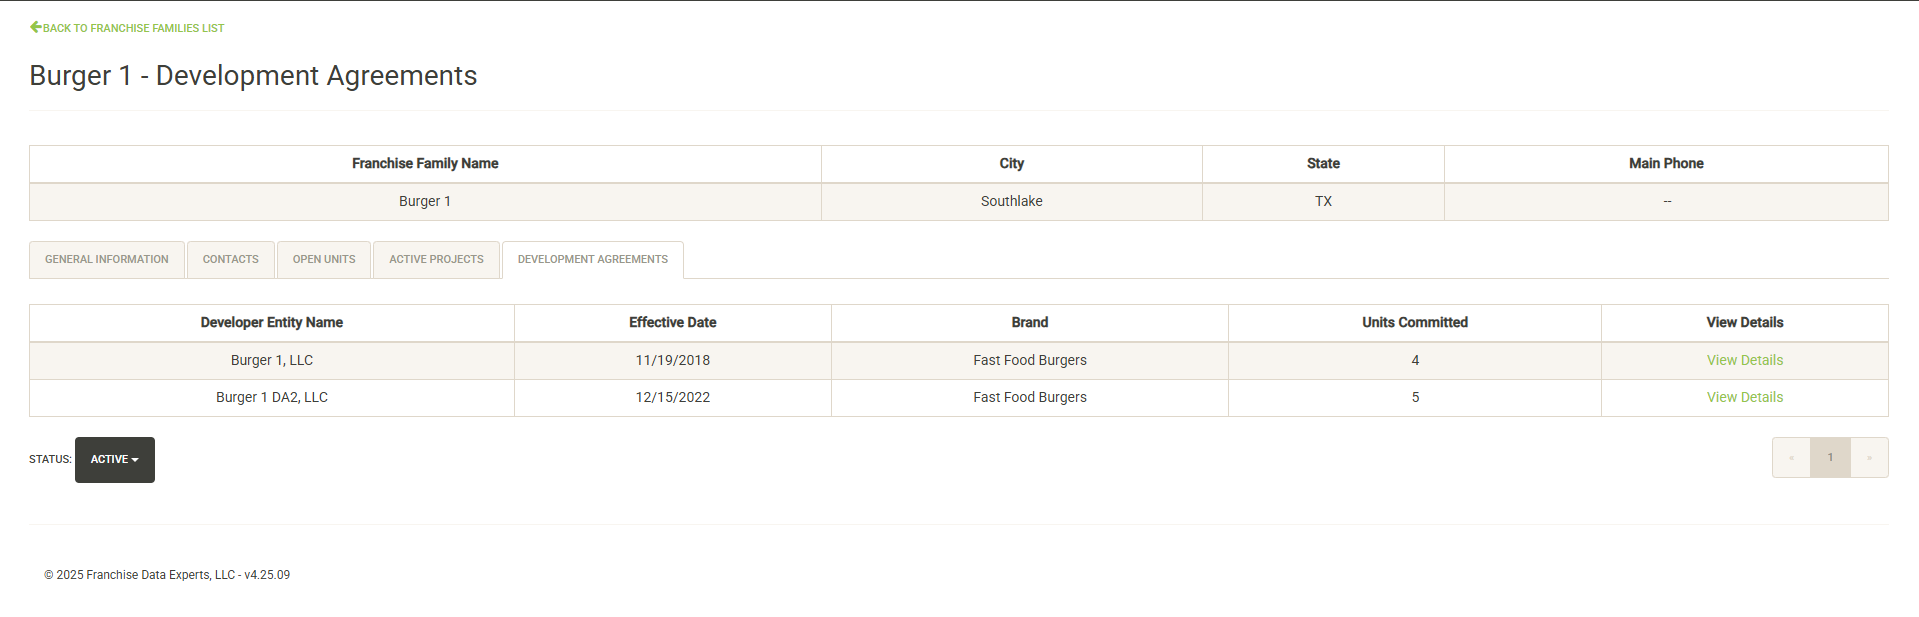Image resolution: width=1919 pixels, height=617 pixels.
Task: Click the Units Committed column header
Action: [1414, 323]
